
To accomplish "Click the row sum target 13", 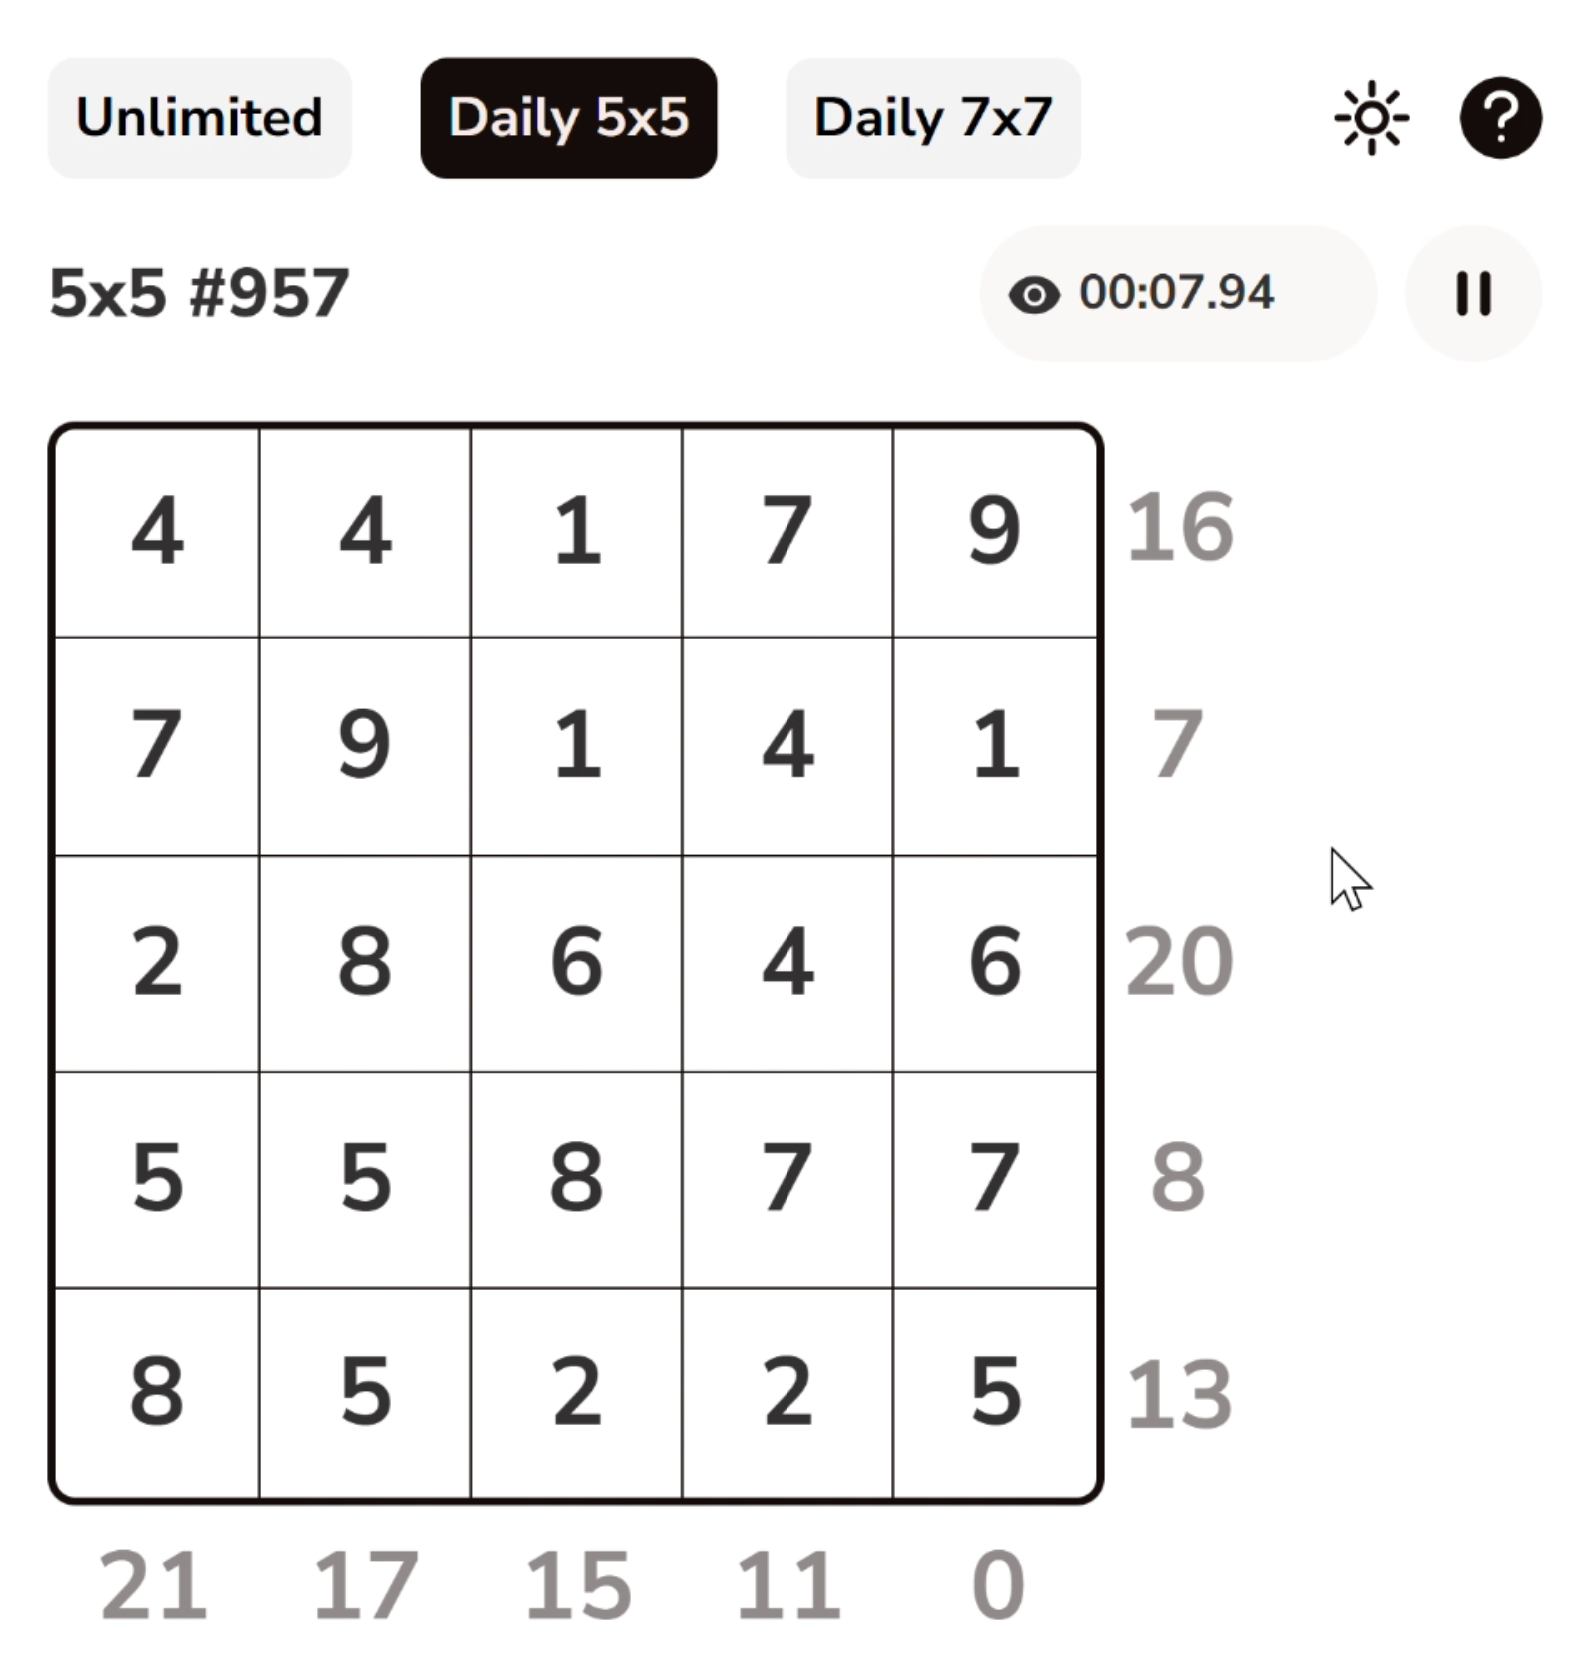I will click(1179, 1395).
